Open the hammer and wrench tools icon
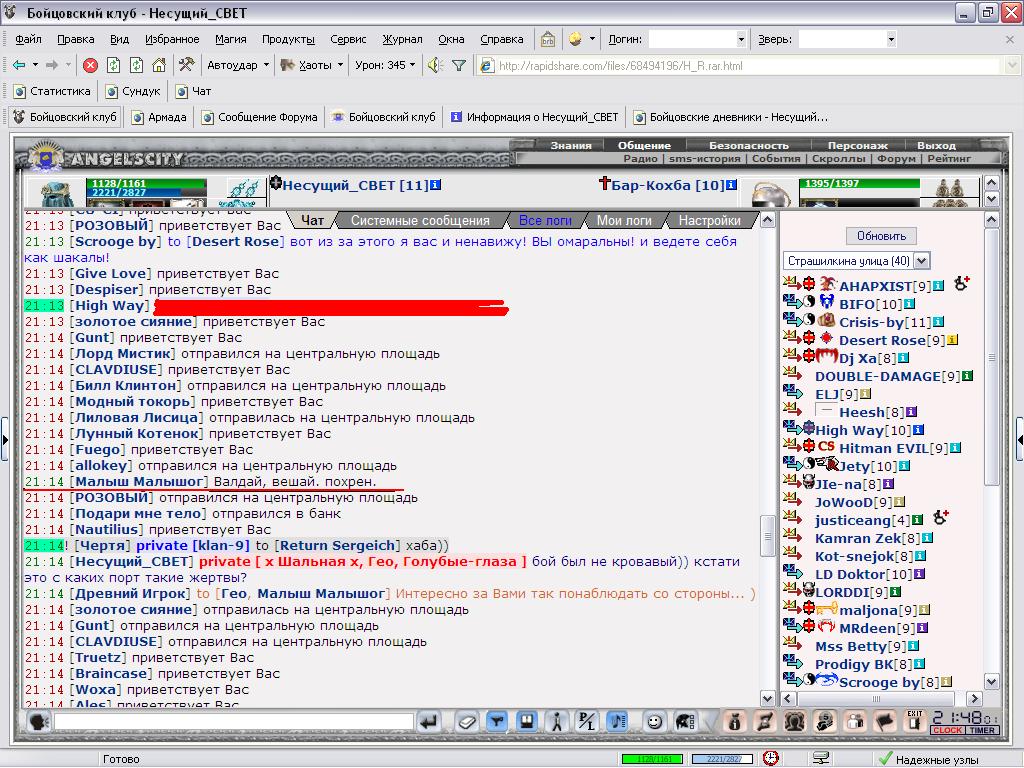The height and width of the screenshot is (768, 1024). [x=186, y=65]
